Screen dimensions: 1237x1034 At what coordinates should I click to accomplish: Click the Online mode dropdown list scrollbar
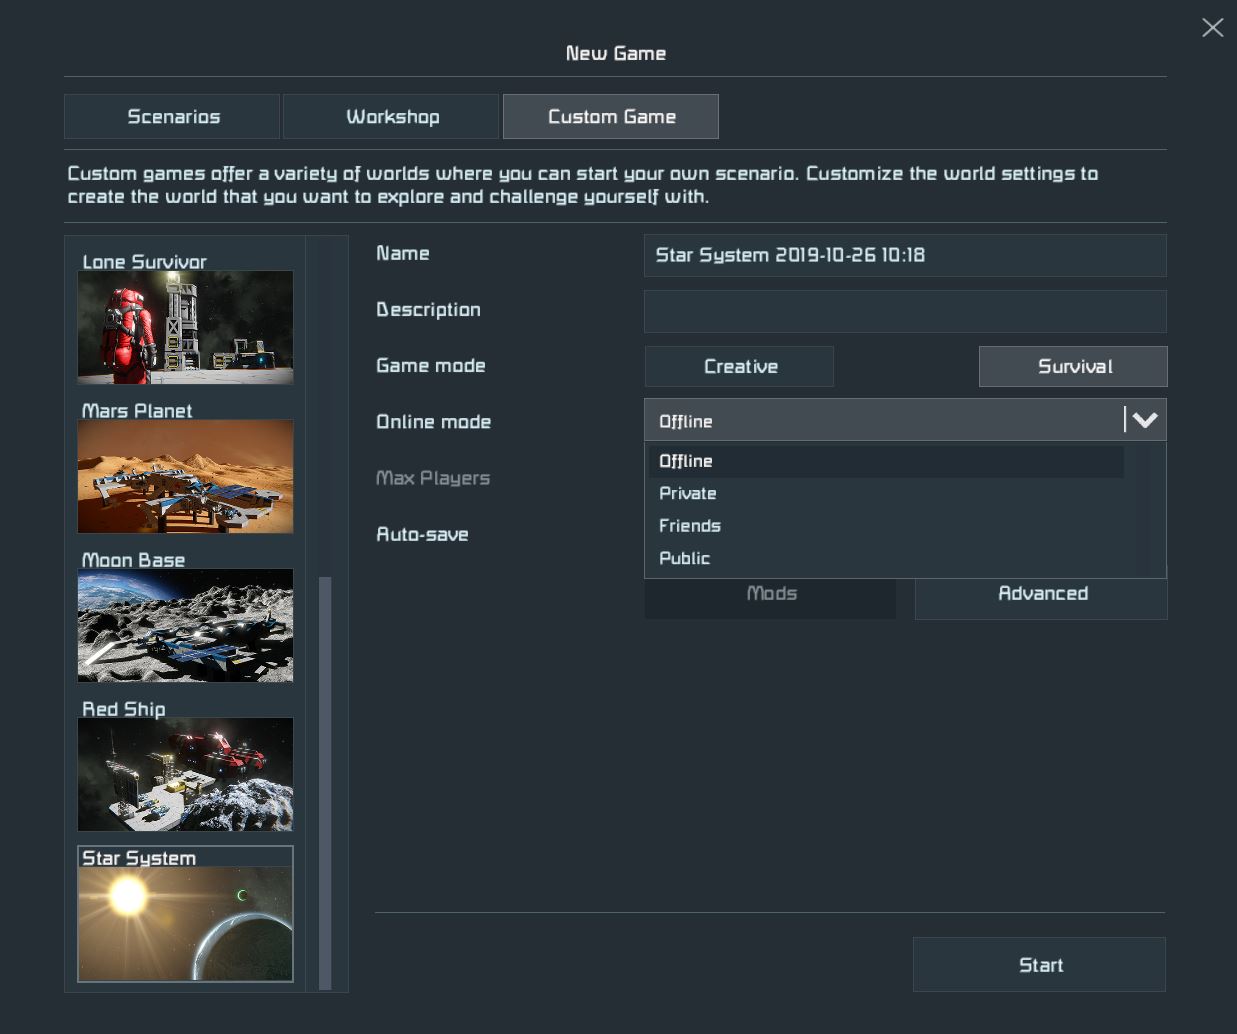tap(1141, 509)
